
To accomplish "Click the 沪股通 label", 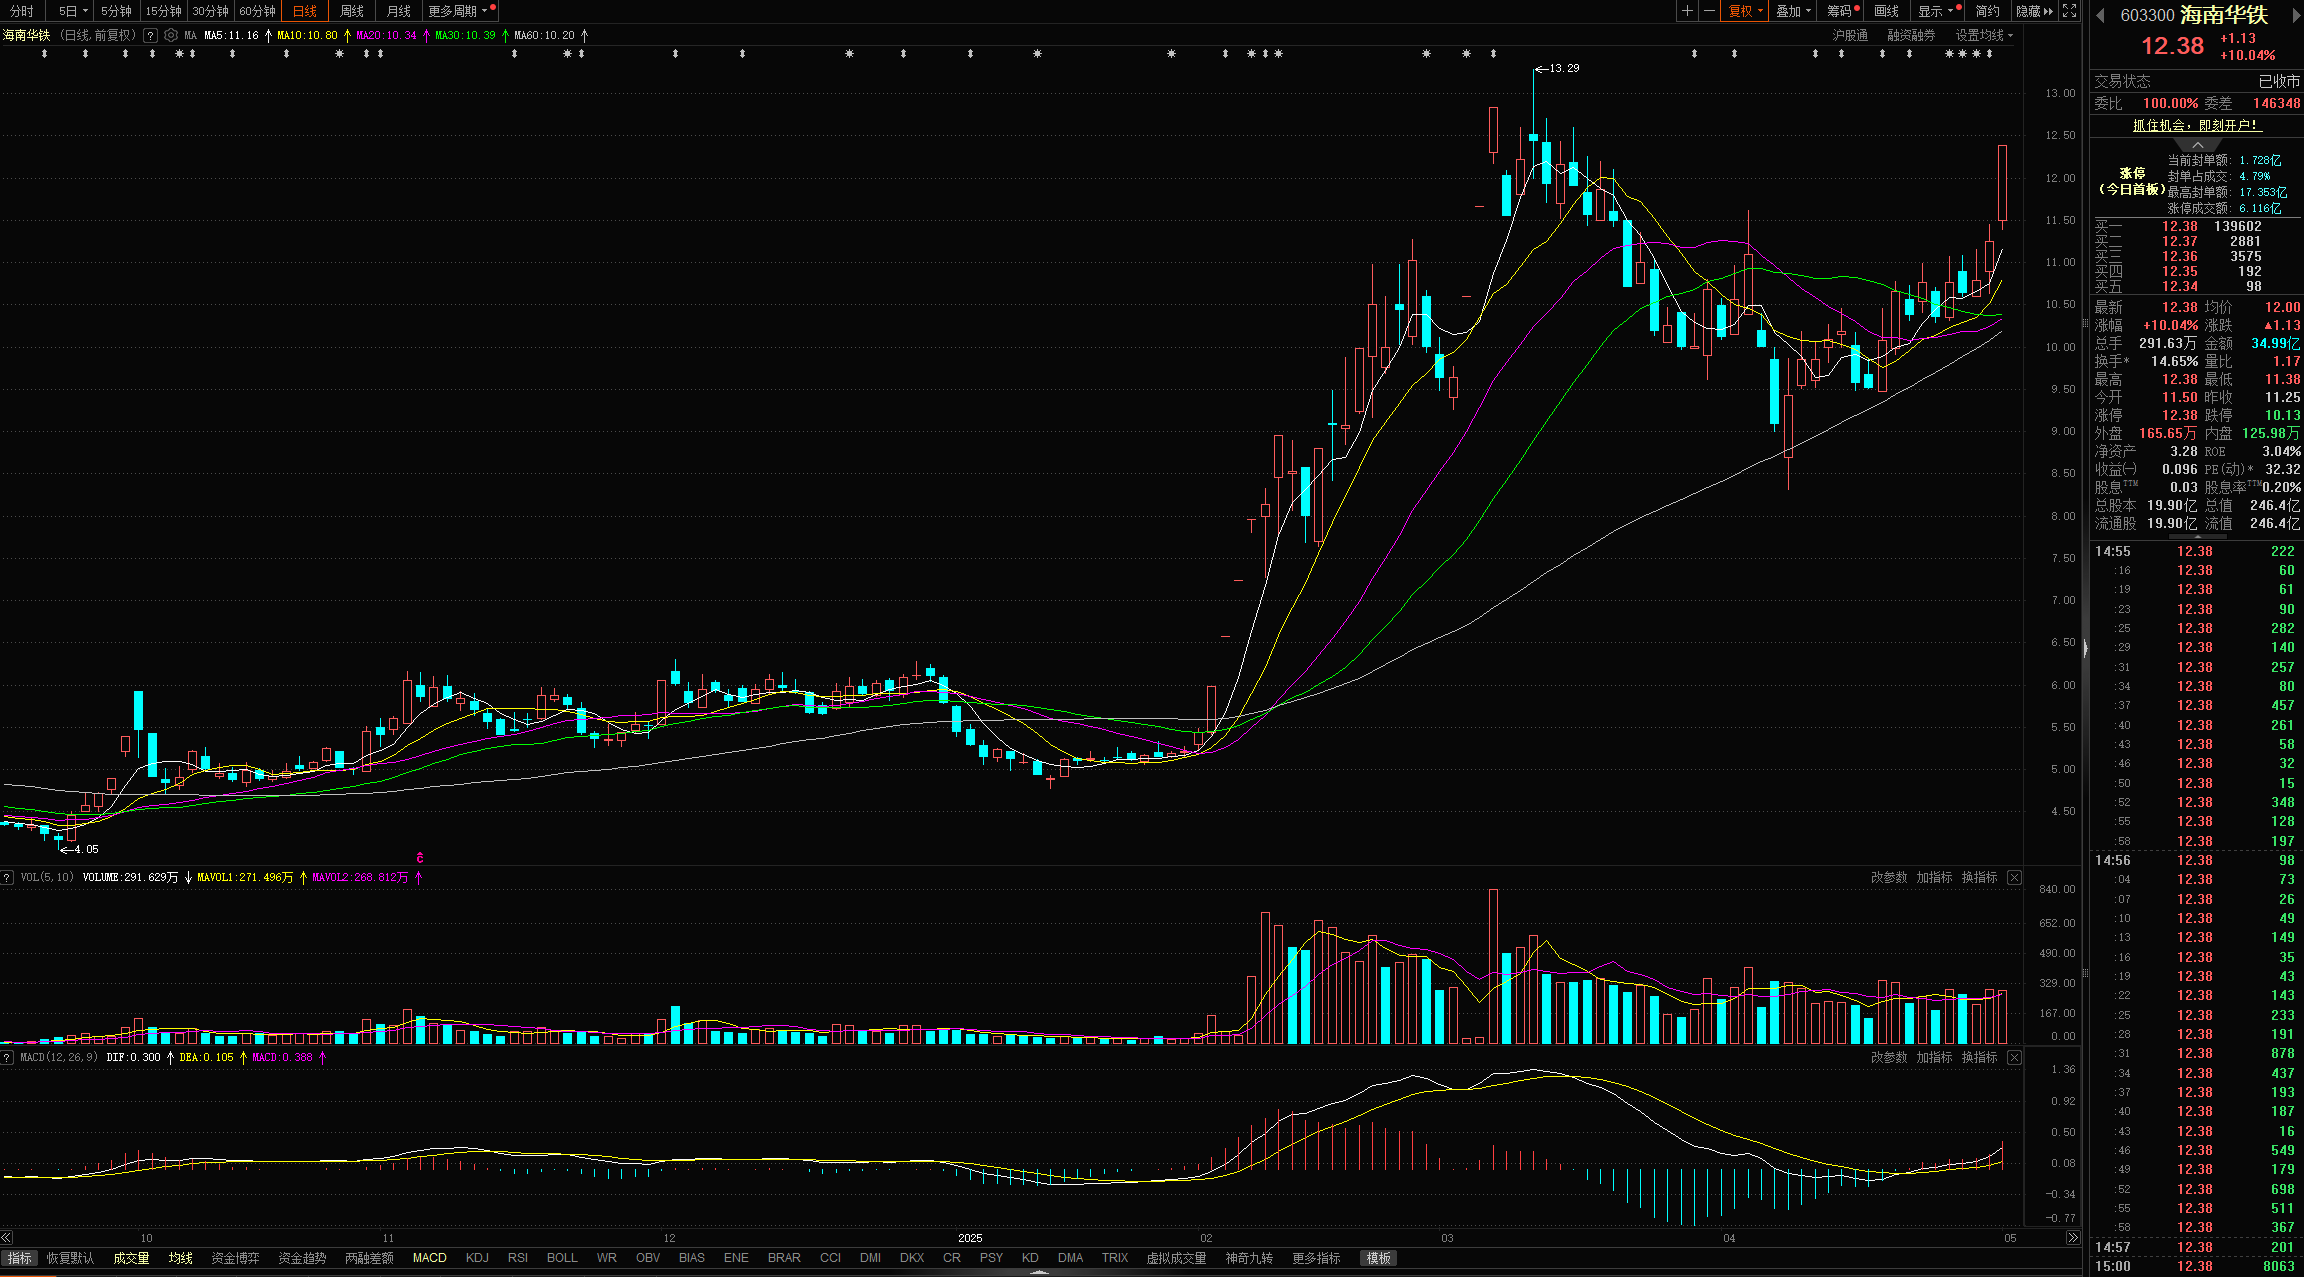I will tap(1850, 35).
